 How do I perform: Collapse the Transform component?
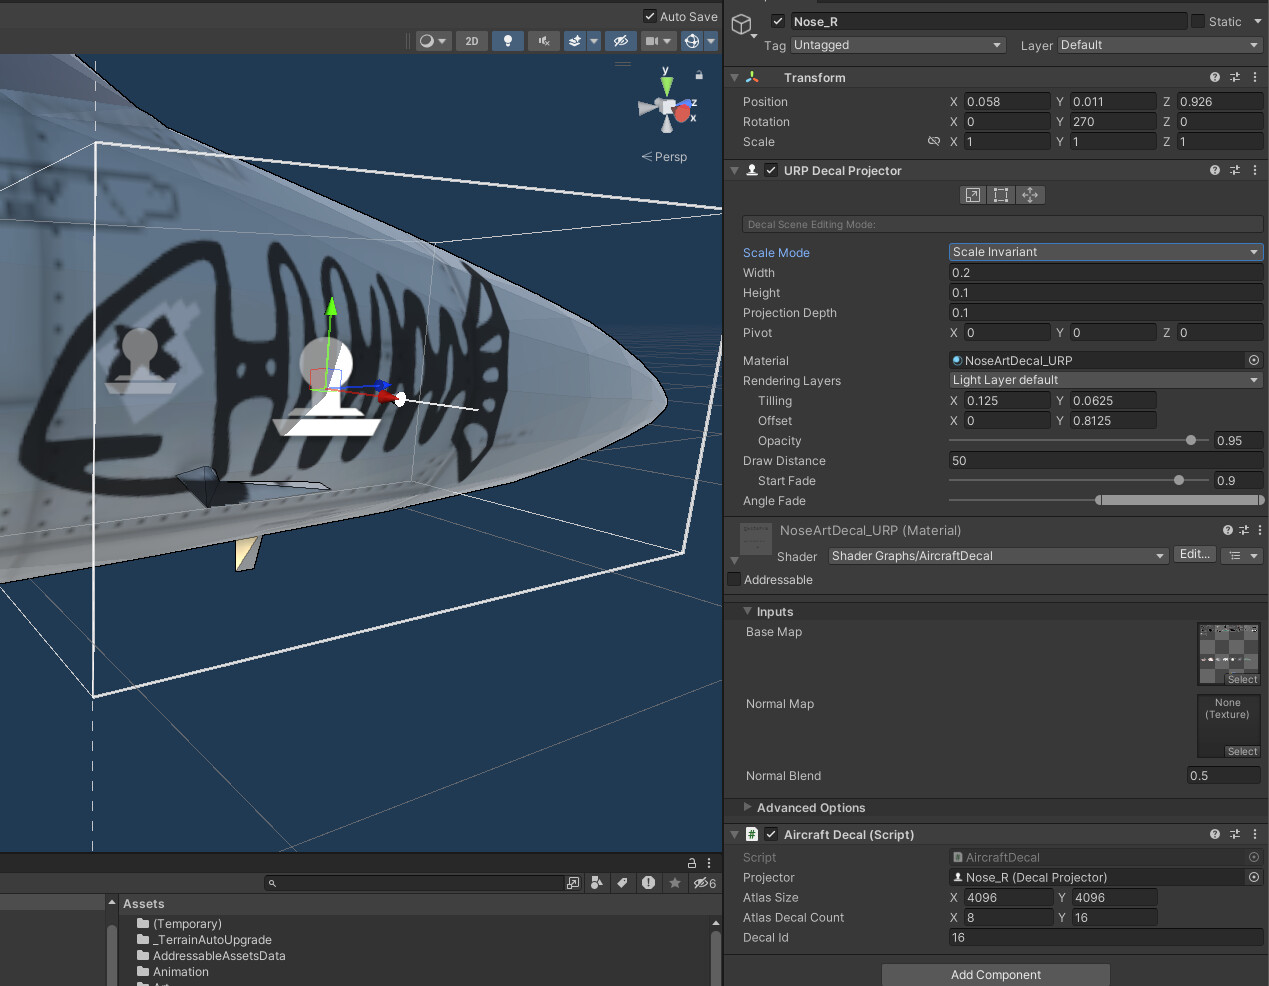734,77
